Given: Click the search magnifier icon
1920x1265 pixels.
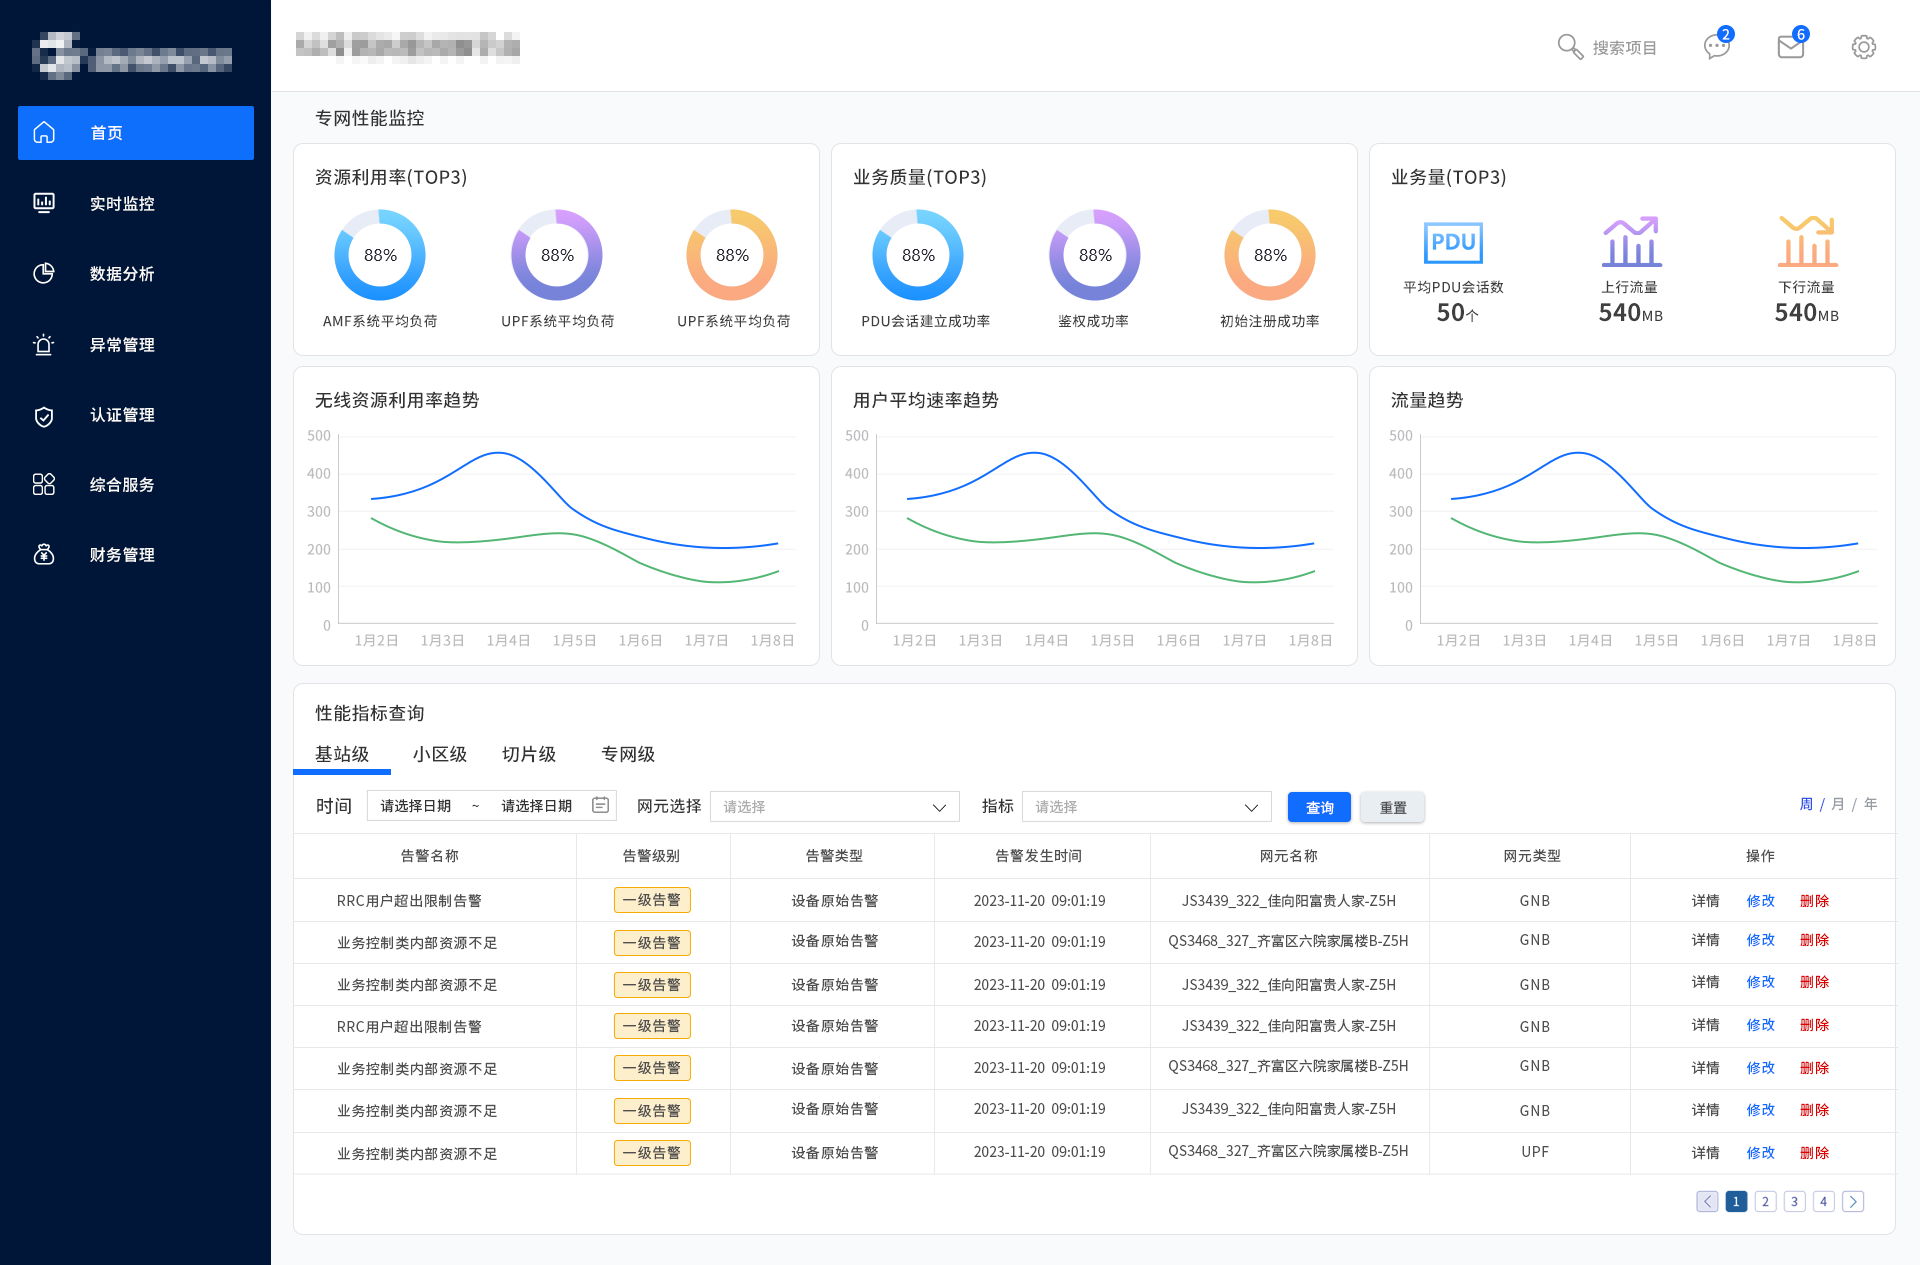Looking at the screenshot, I should pos(1570,47).
